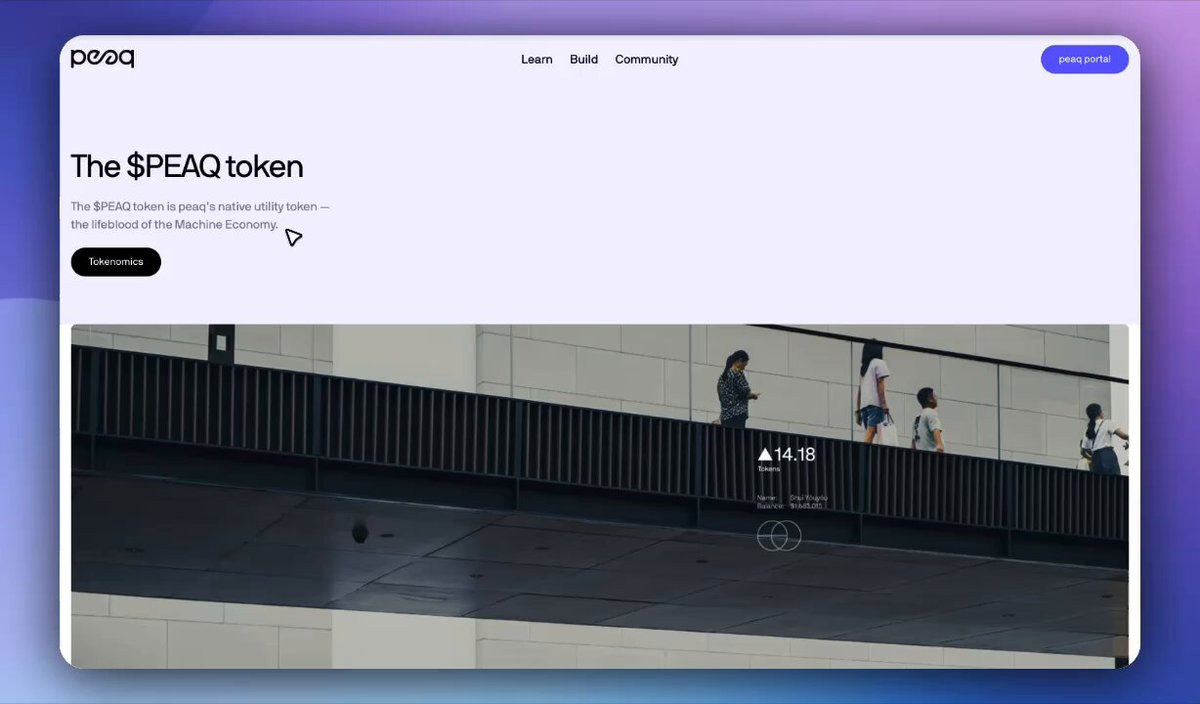Click 'The $PEAQ token' heading
The image size is (1200, 704).
(187, 166)
